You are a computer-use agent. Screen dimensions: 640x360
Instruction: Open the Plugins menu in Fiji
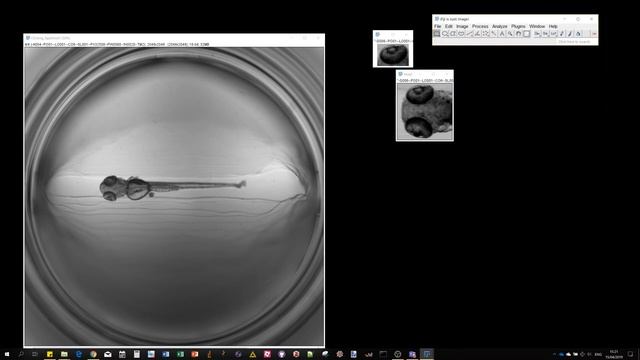click(x=518, y=26)
